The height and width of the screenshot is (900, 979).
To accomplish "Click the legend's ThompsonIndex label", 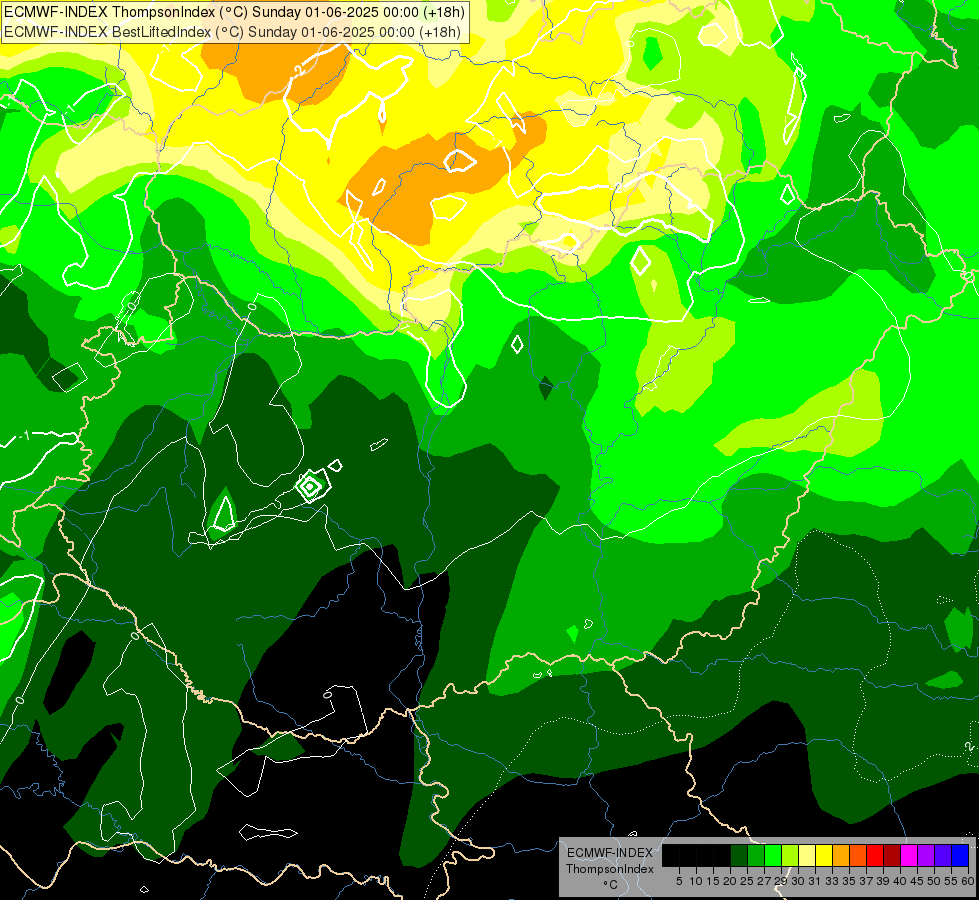I will pos(610,869).
